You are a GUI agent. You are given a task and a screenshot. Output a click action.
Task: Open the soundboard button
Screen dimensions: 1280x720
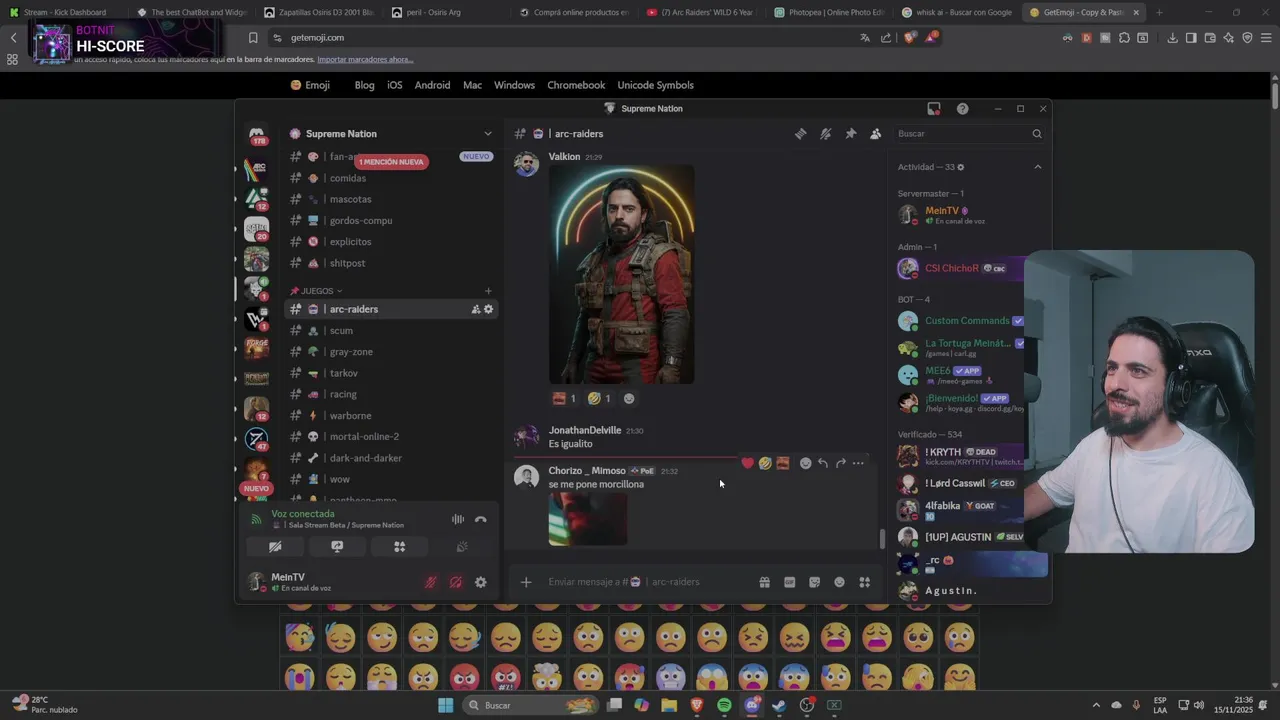pos(461,547)
